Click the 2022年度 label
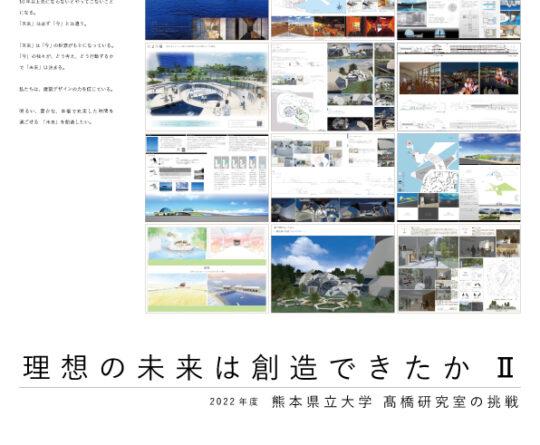 click(x=233, y=402)
